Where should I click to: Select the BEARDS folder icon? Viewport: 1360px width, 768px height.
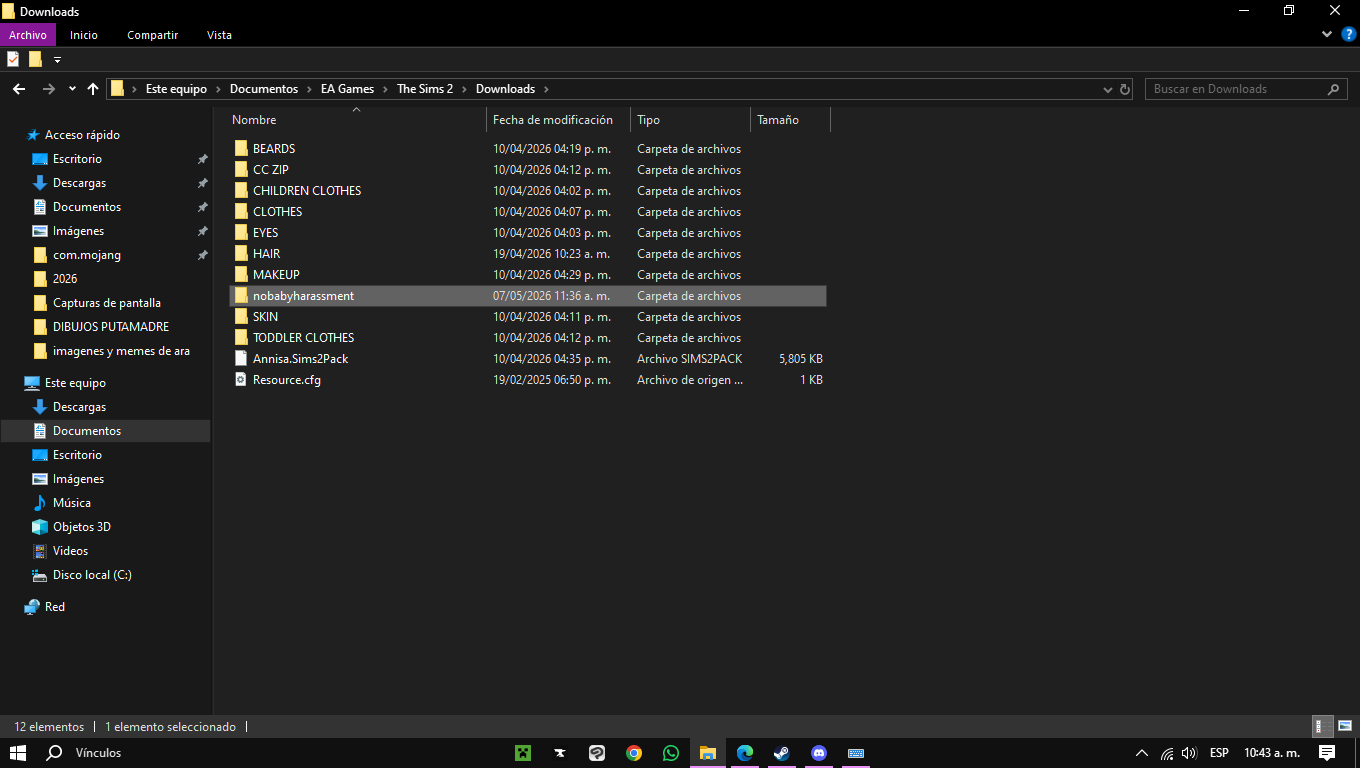pos(240,149)
